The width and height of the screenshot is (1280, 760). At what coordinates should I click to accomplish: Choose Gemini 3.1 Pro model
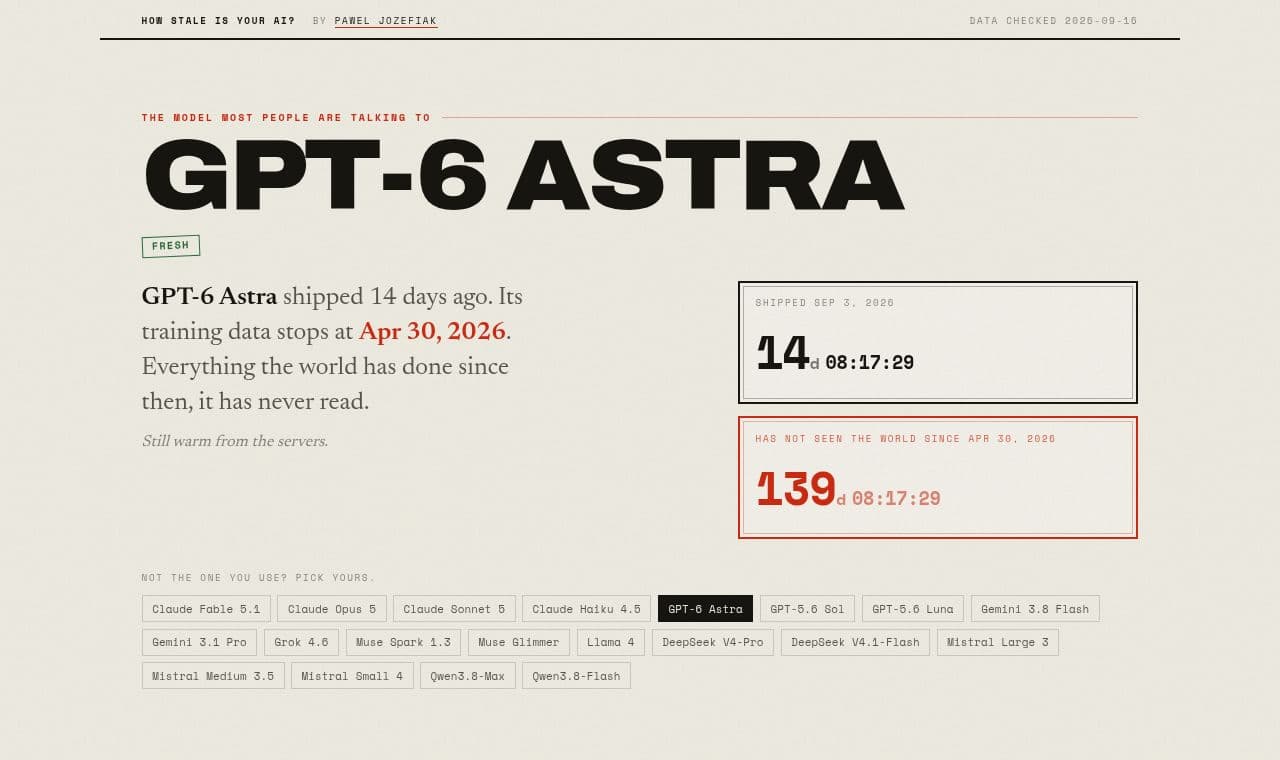click(x=199, y=642)
